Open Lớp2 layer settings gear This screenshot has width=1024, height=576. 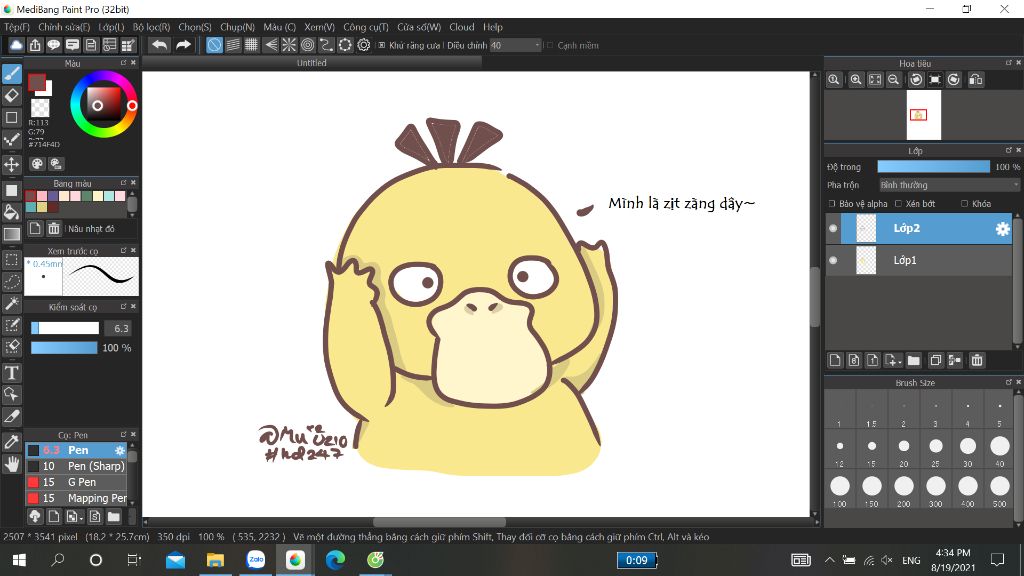coord(1002,229)
